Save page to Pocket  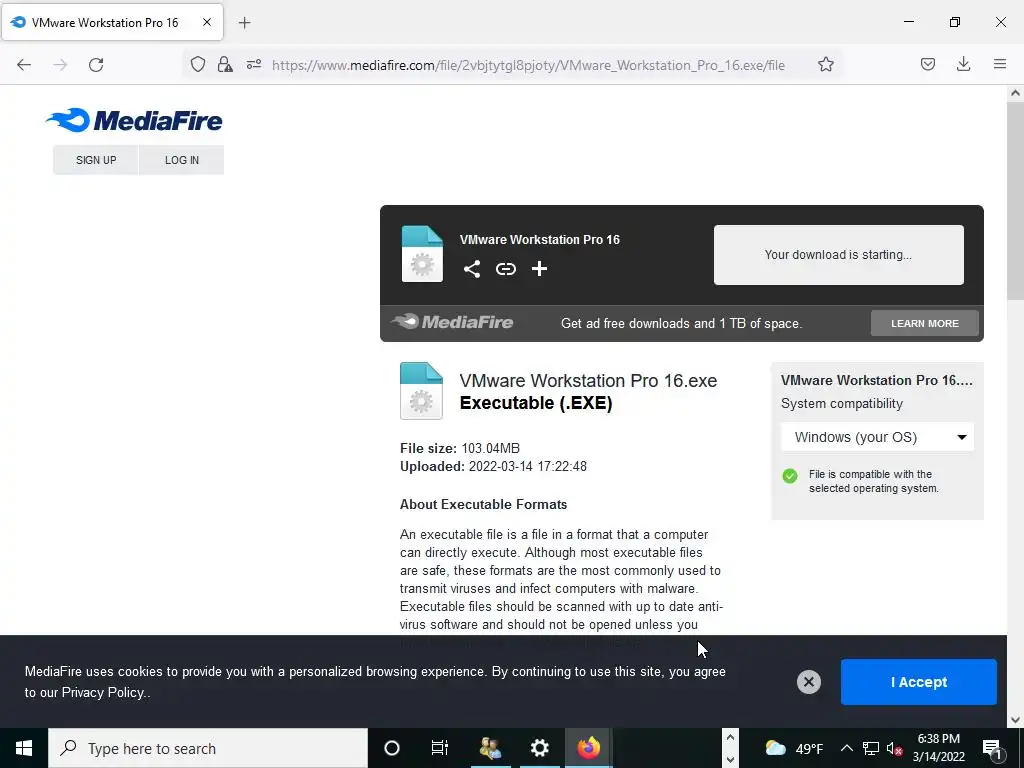[x=927, y=64]
